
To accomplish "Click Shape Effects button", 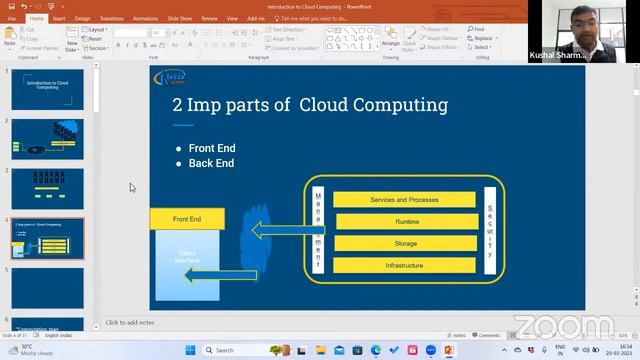I will click(x=439, y=47).
